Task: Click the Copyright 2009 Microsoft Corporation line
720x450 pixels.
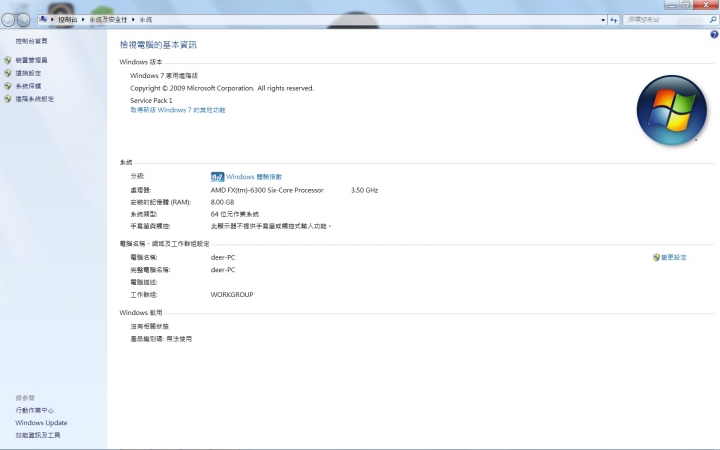Action: coord(222,88)
